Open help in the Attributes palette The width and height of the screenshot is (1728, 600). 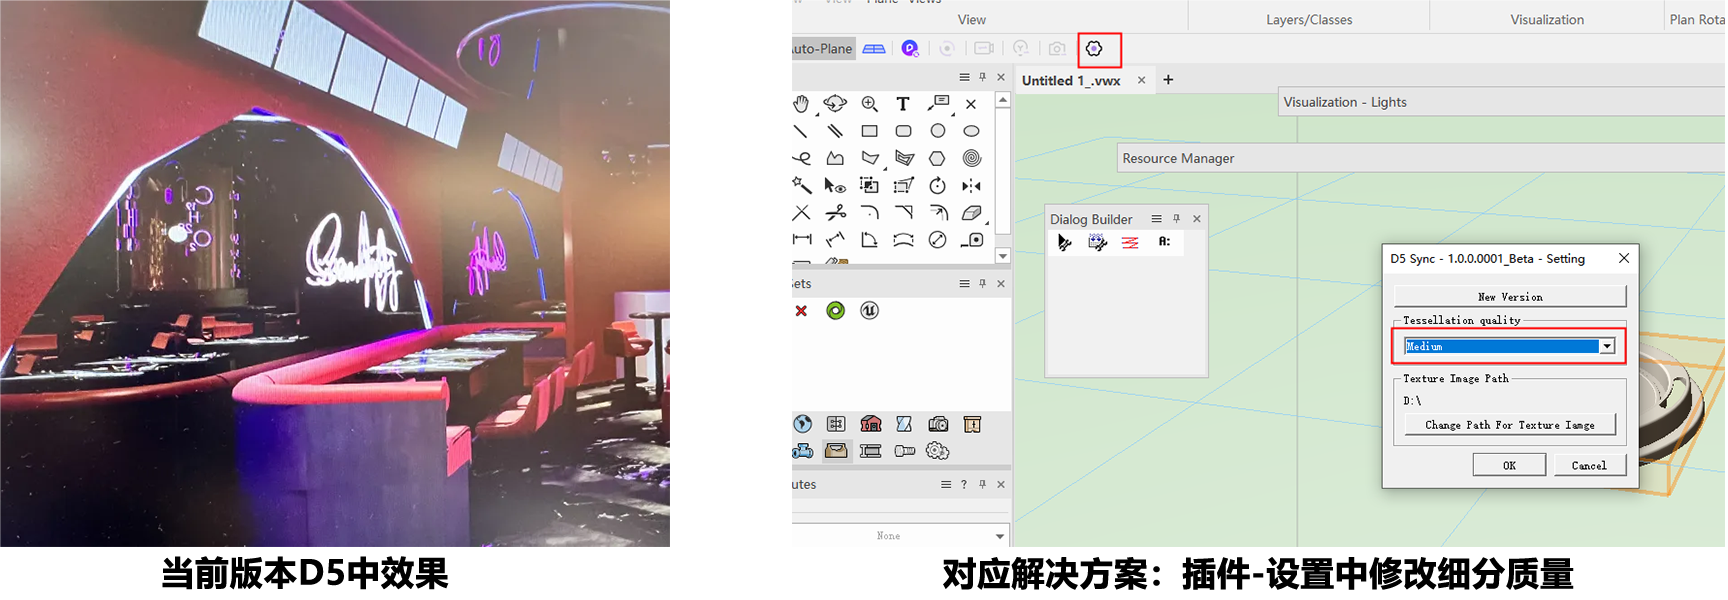tap(964, 485)
